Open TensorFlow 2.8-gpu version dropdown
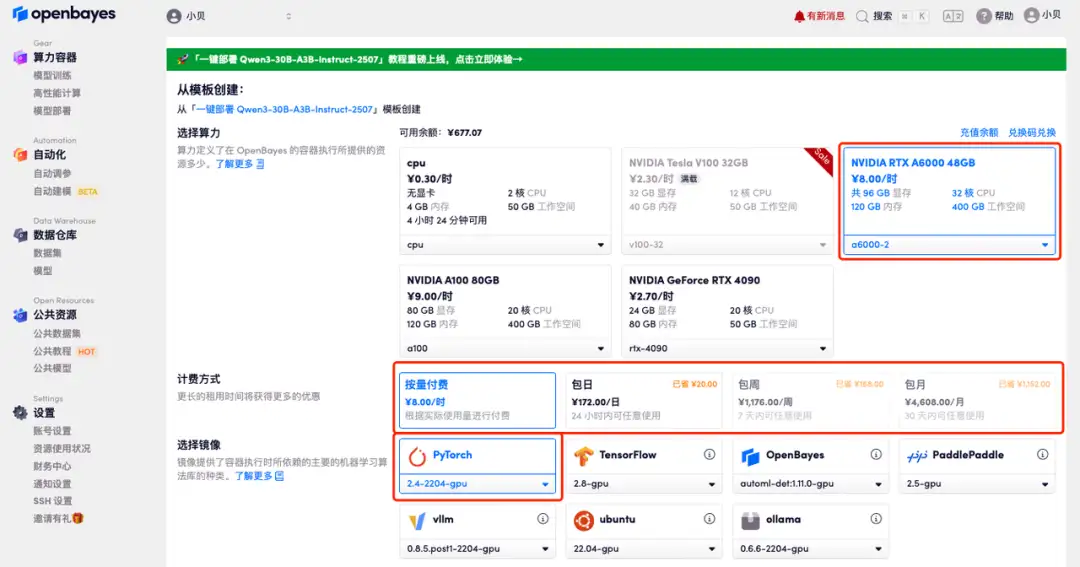 tap(644, 484)
